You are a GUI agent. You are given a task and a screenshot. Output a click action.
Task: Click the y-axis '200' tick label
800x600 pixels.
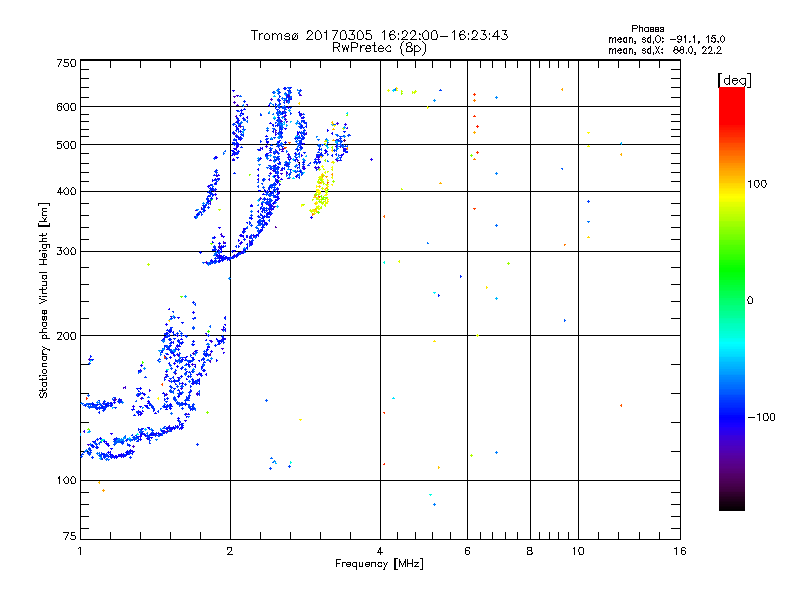(x=66, y=336)
